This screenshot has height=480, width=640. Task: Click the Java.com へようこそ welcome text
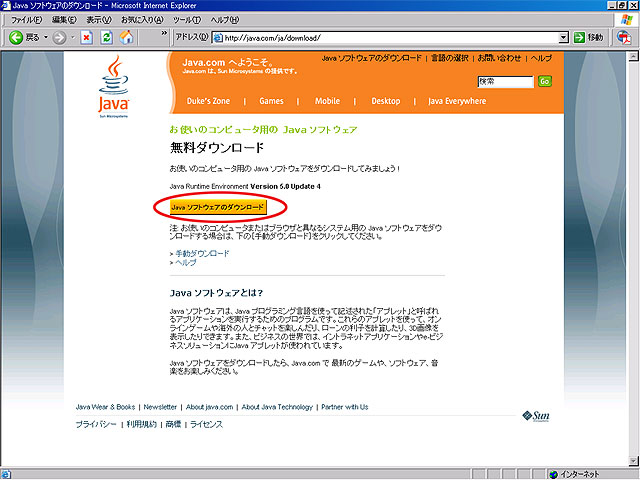click(228, 62)
